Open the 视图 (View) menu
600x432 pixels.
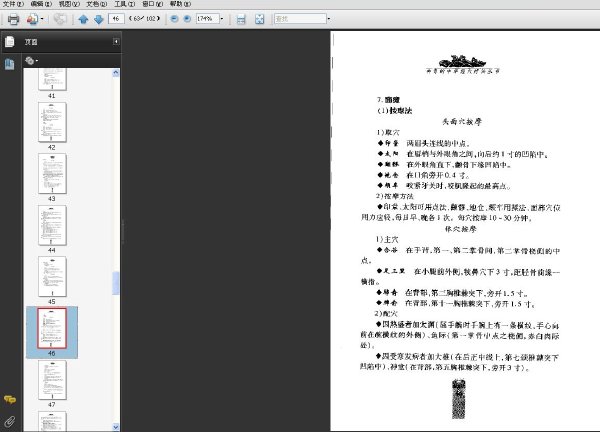pos(69,4)
